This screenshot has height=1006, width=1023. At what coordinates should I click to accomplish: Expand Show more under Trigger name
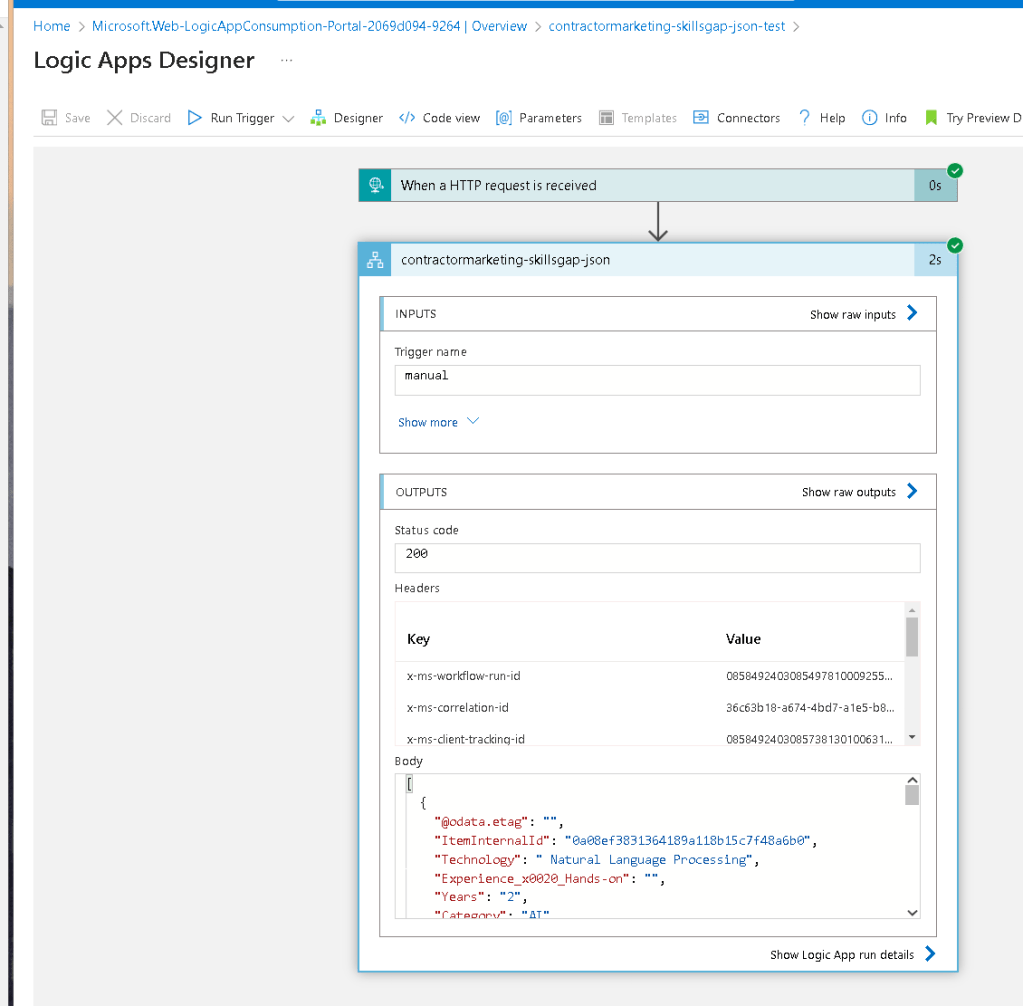tap(438, 422)
